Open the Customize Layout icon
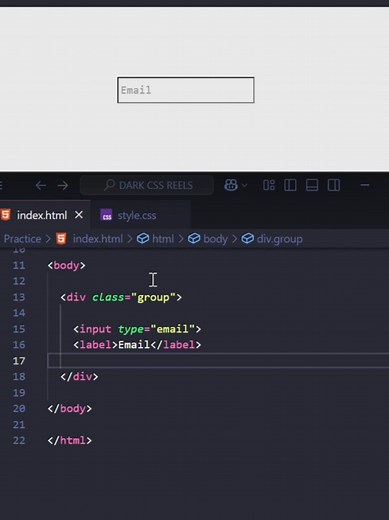This screenshot has width=389, height=520. pos(269,185)
